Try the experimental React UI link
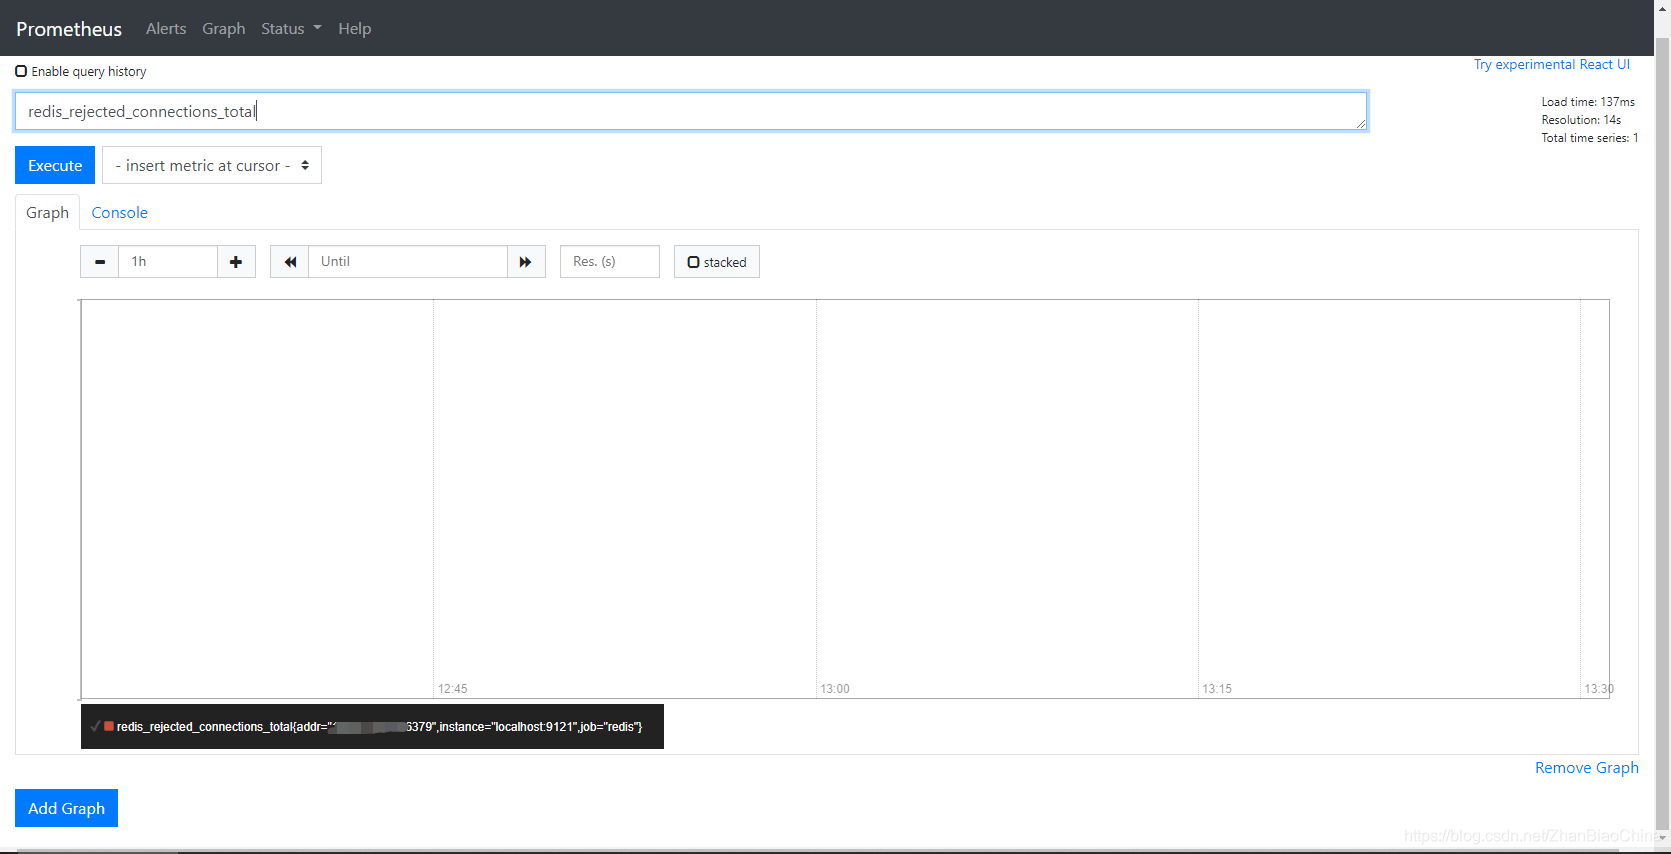Image resolution: width=1671 pixels, height=854 pixels. click(1551, 64)
